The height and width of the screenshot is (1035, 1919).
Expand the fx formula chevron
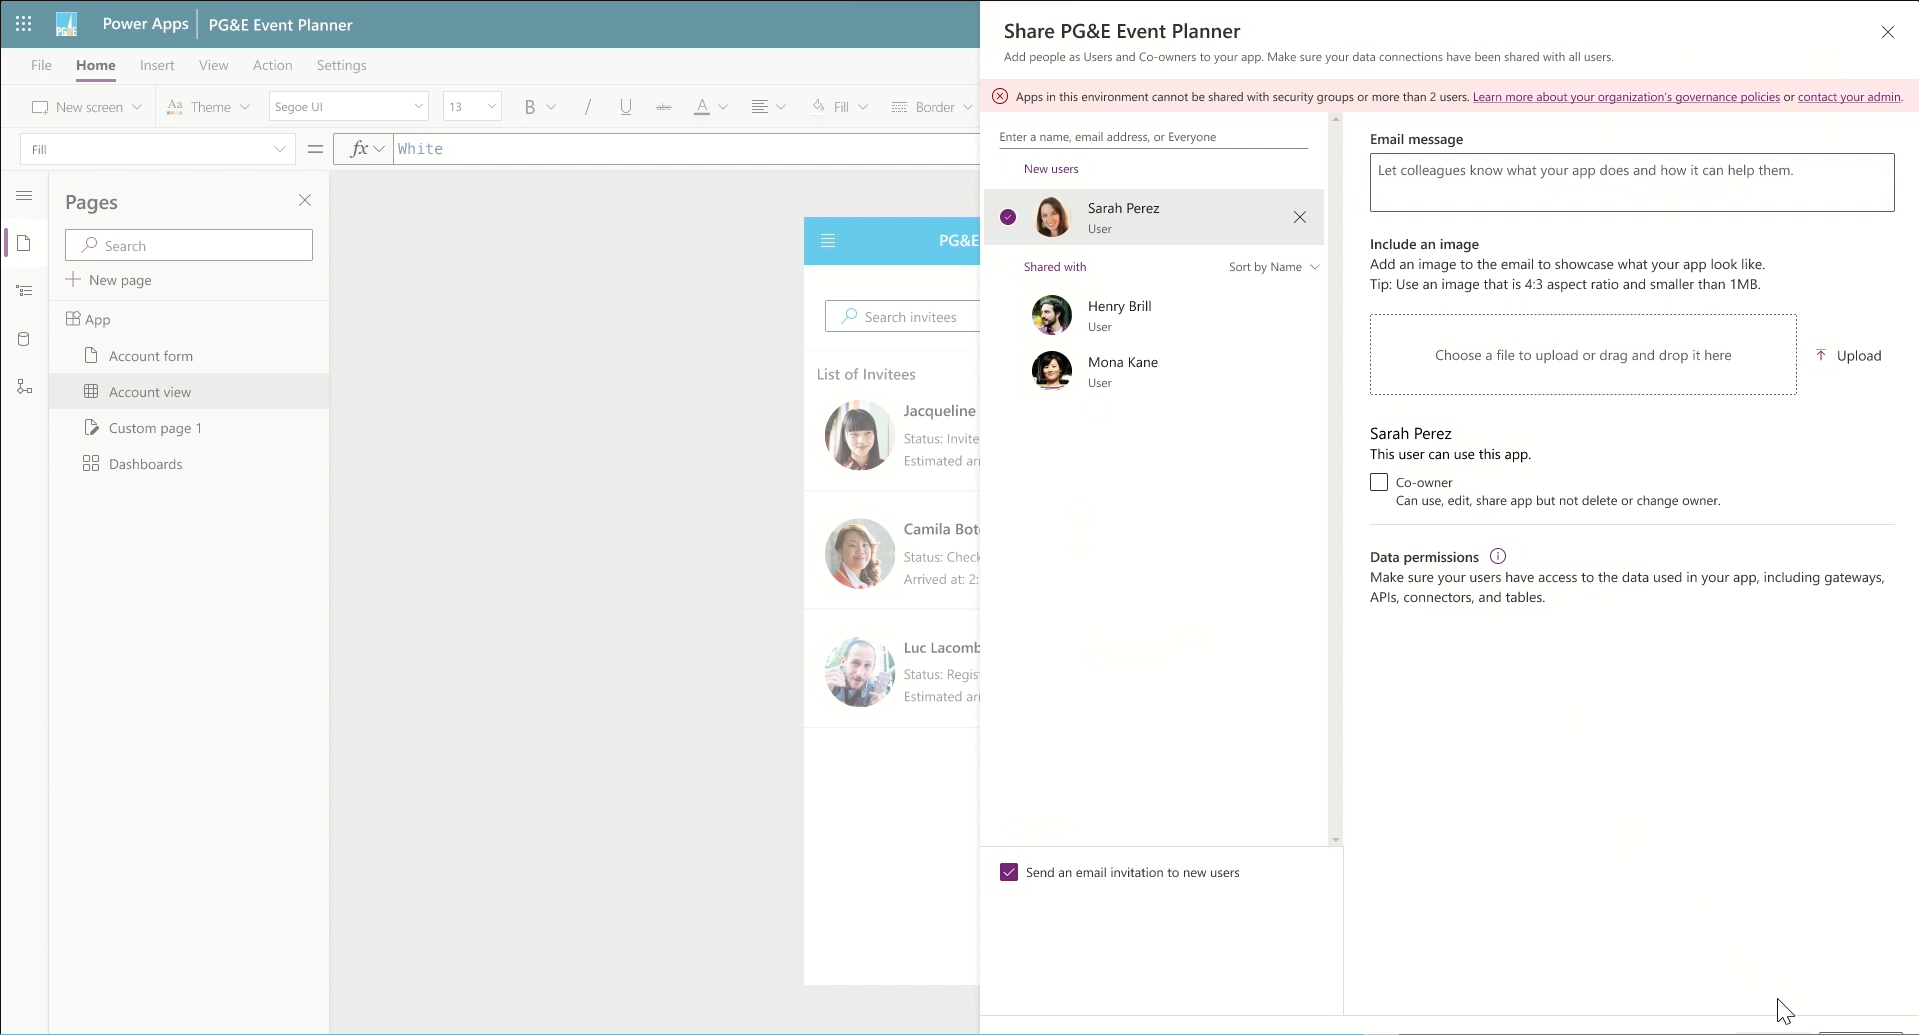click(379, 149)
